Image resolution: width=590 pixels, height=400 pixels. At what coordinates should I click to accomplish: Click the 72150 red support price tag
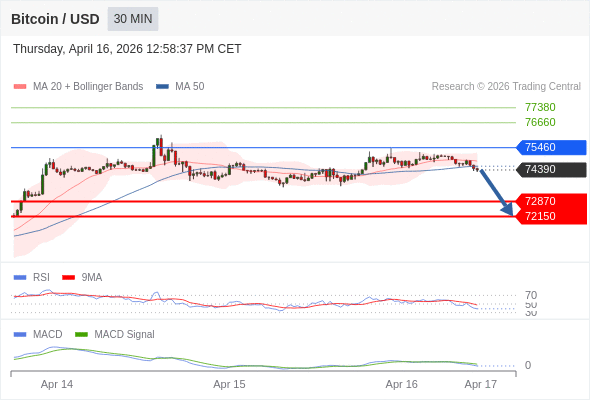point(551,216)
